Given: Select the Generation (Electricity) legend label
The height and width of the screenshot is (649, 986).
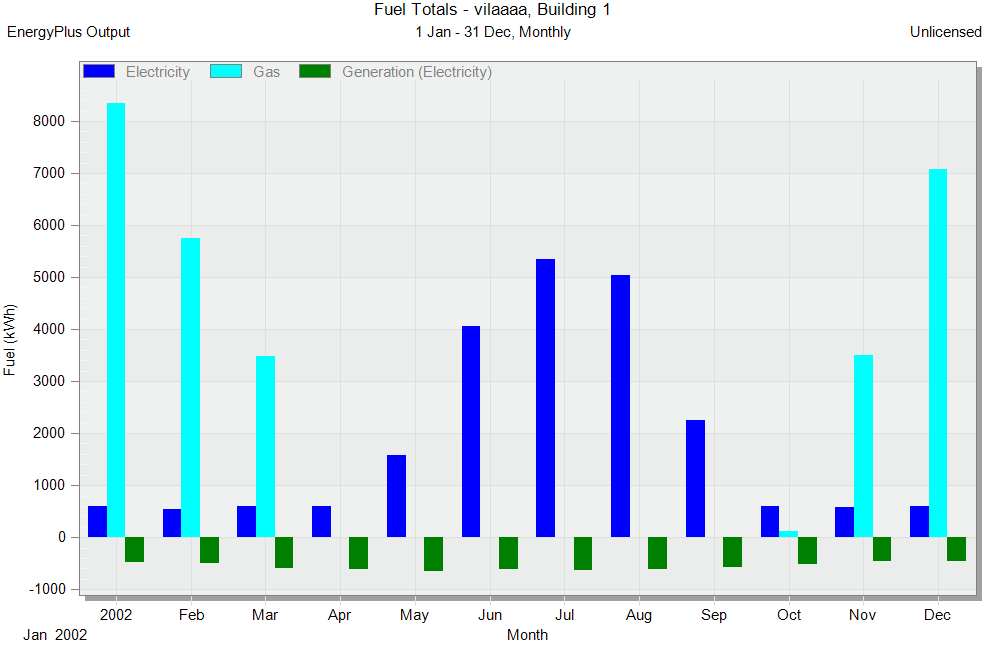Looking at the screenshot, I should coord(417,72).
